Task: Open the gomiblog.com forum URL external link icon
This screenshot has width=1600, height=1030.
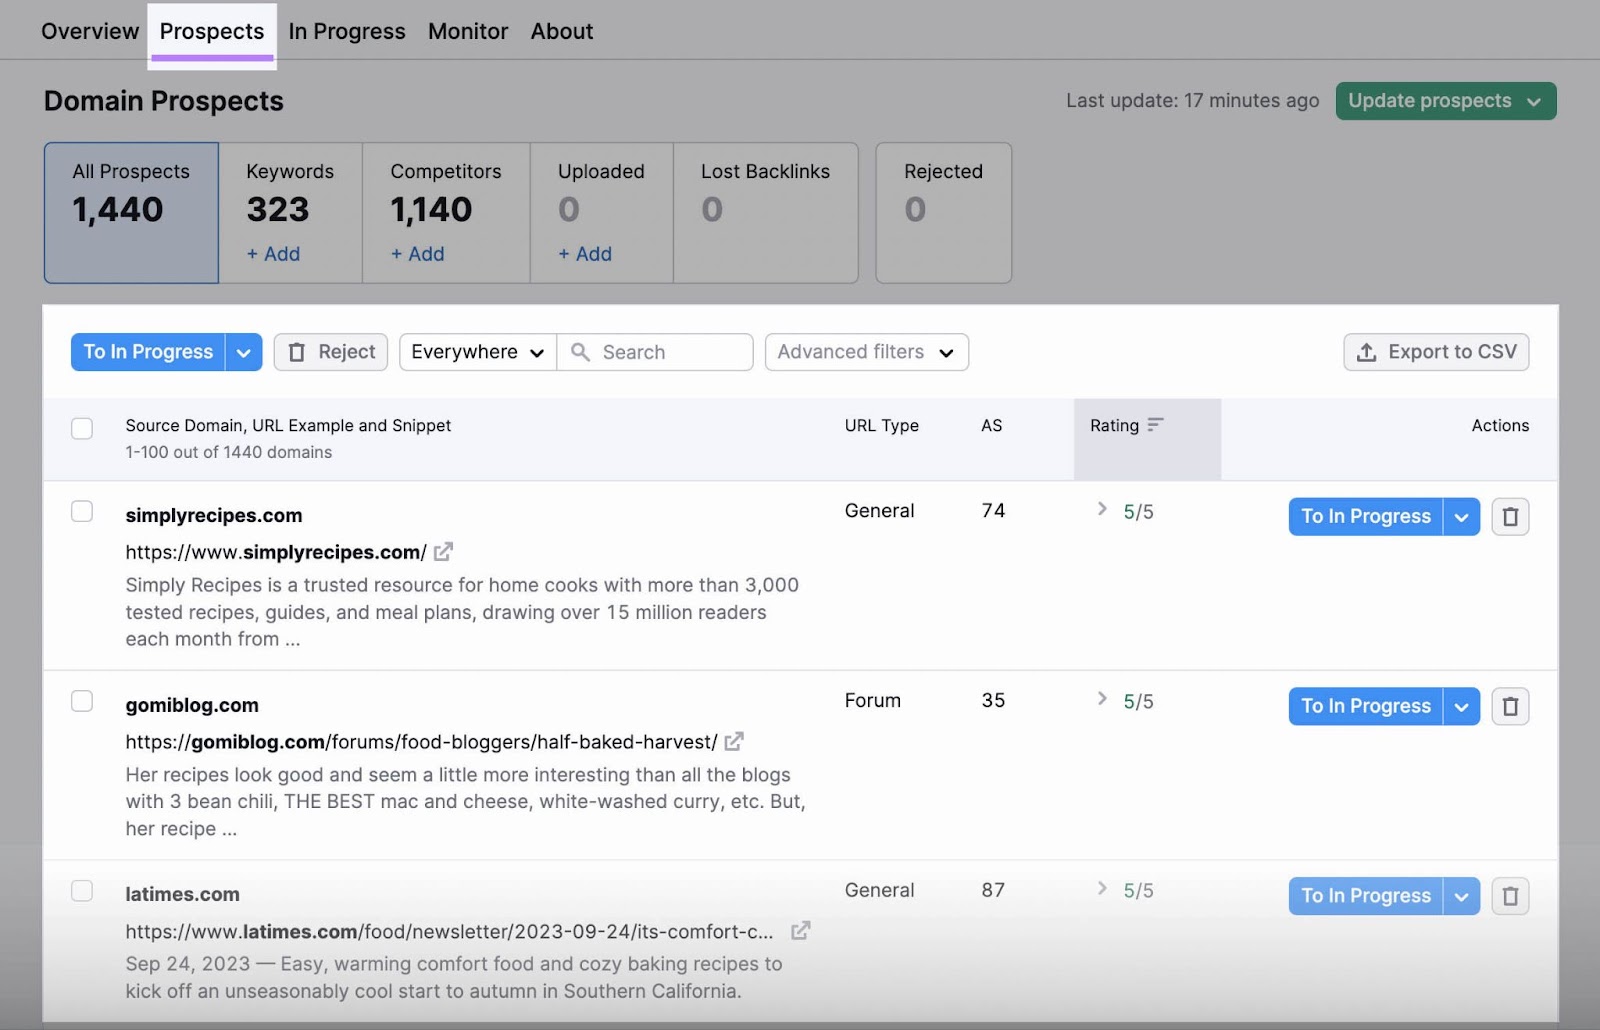Action: click(735, 742)
